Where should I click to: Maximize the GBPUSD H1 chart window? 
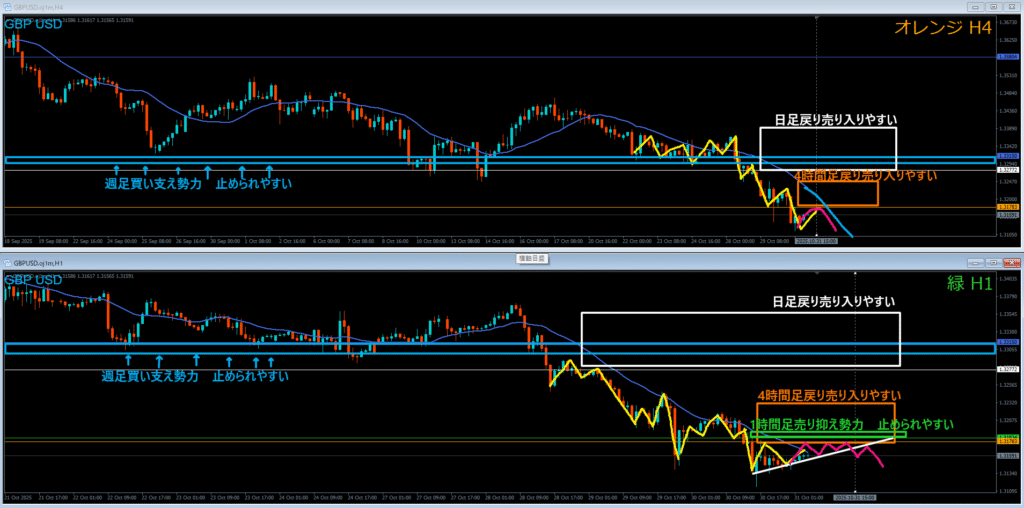(x=994, y=262)
